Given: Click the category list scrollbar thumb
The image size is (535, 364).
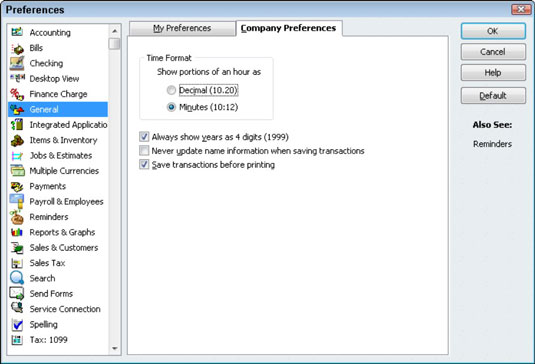Looking at the screenshot, I should [115, 44].
